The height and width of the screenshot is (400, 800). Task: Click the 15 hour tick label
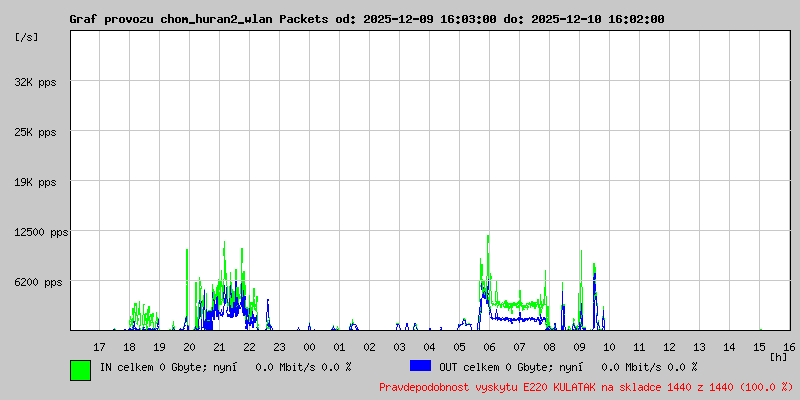[759, 347]
